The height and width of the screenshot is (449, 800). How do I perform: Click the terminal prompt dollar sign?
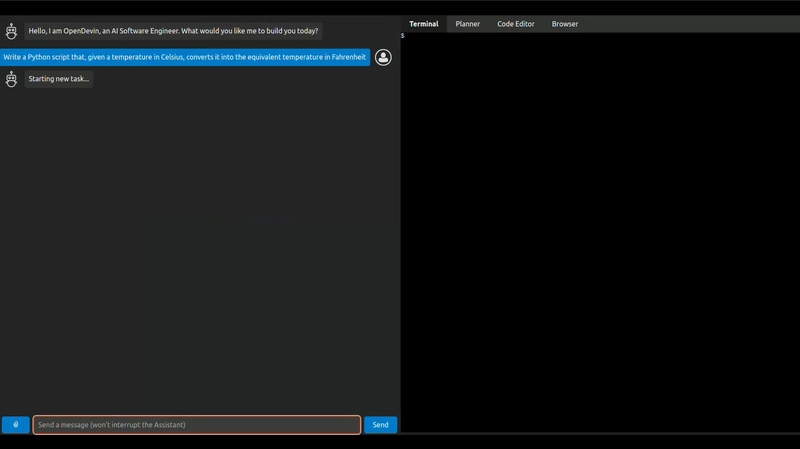pyautogui.click(x=403, y=36)
